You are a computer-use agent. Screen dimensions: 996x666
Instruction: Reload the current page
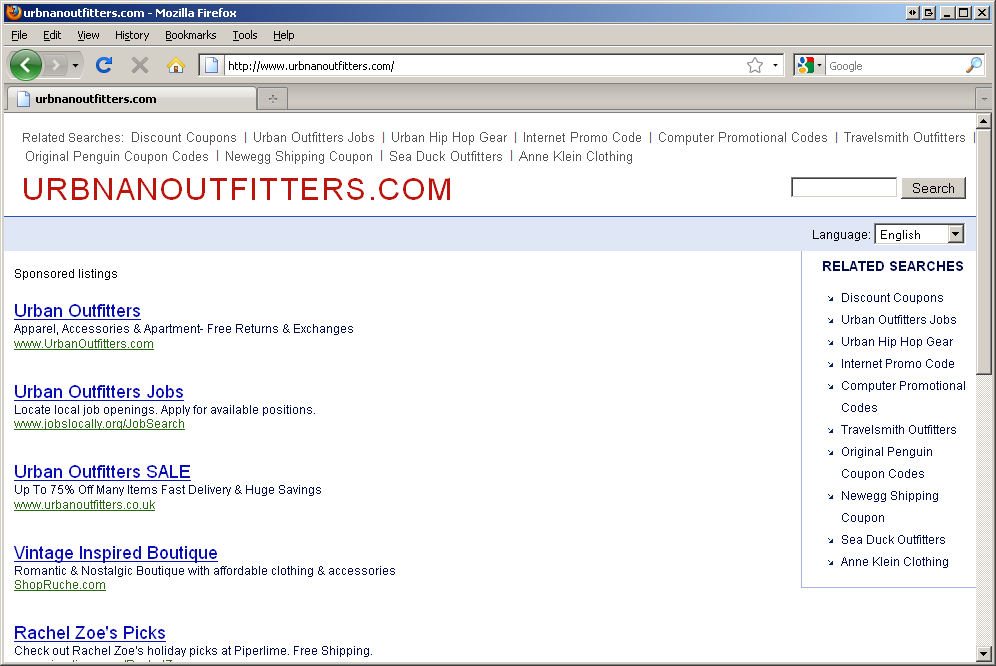pyautogui.click(x=104, y=65)
